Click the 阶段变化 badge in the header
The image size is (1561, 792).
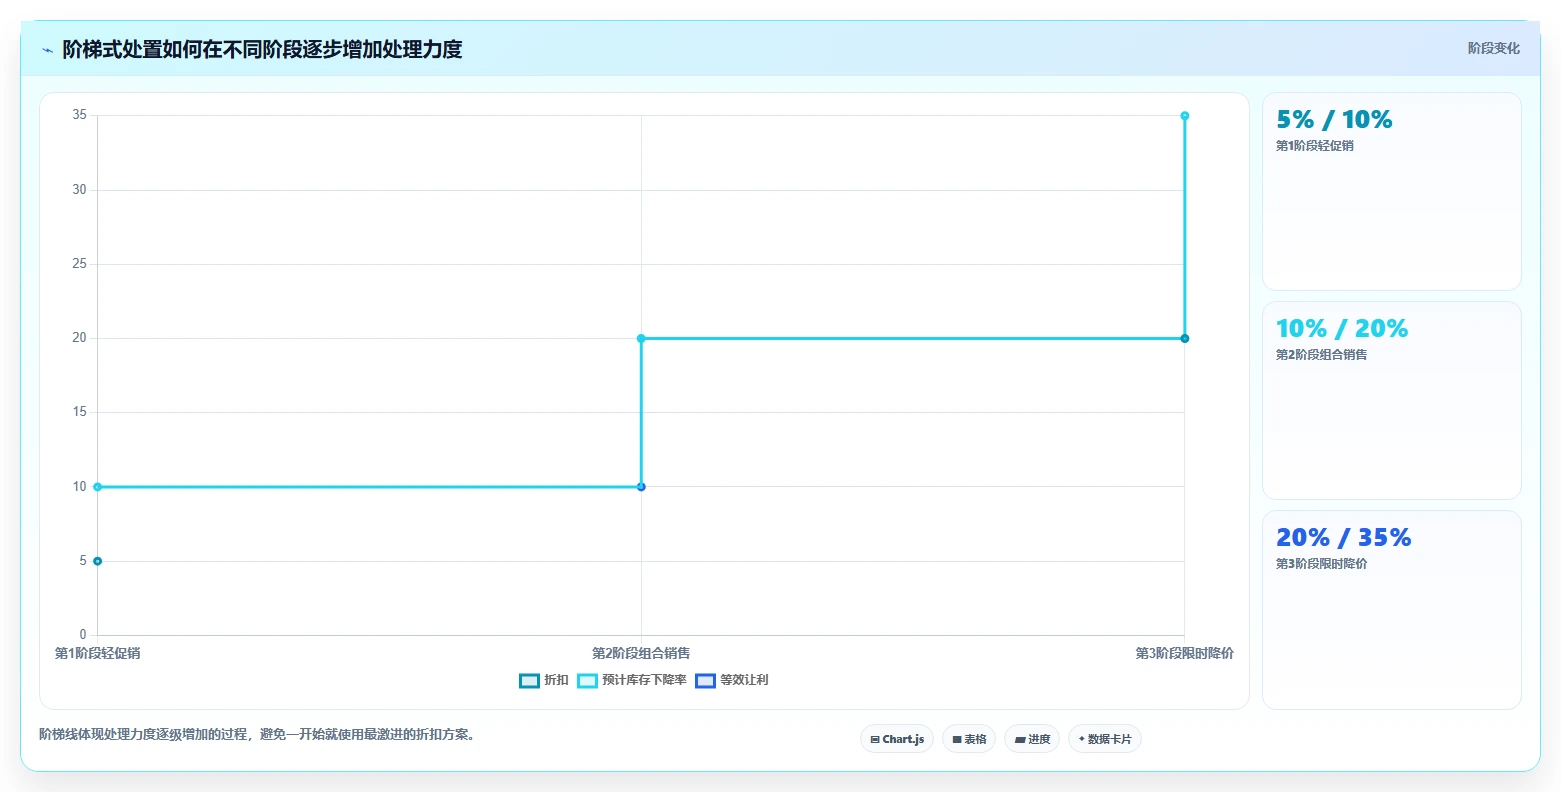coord(1493,48)
